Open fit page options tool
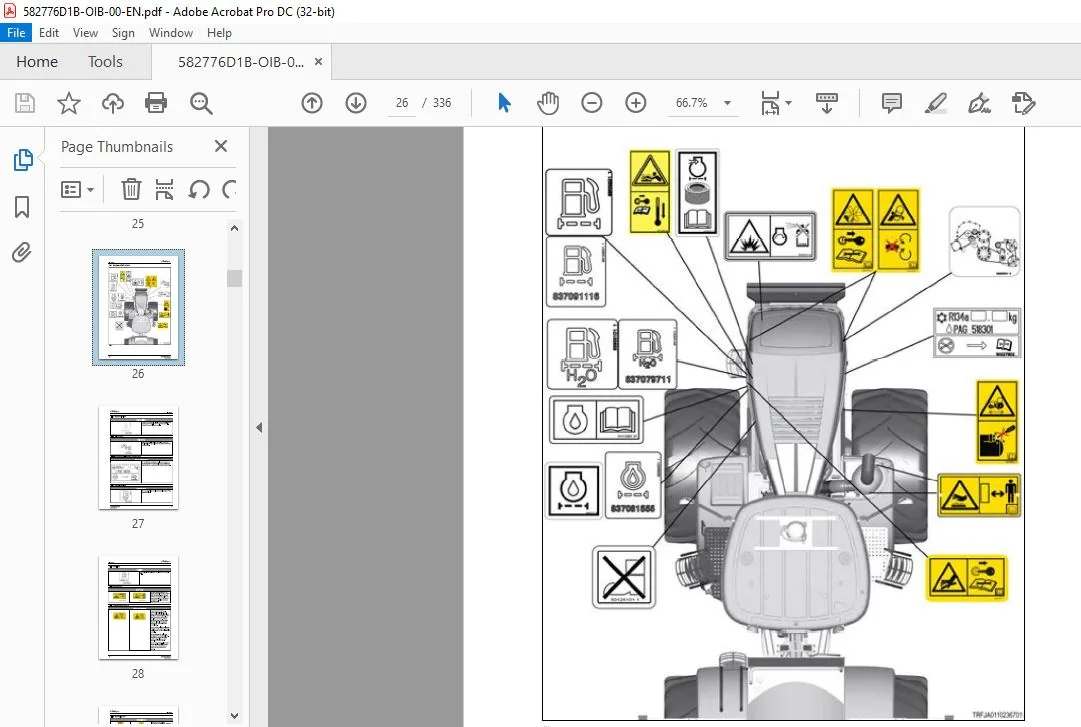This screenshot has width=1081, height=727. (770, 103)
